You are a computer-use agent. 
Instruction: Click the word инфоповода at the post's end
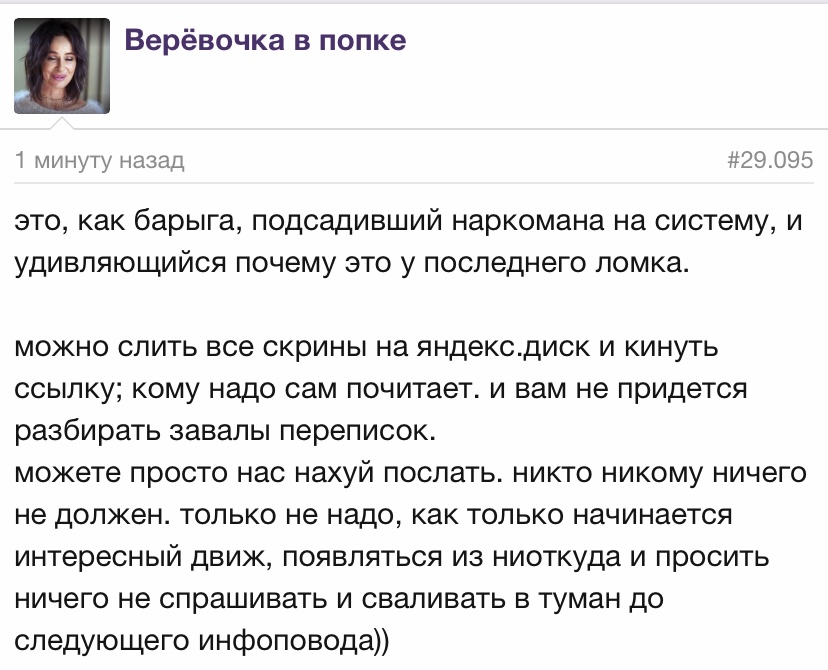tap(285, 641)
